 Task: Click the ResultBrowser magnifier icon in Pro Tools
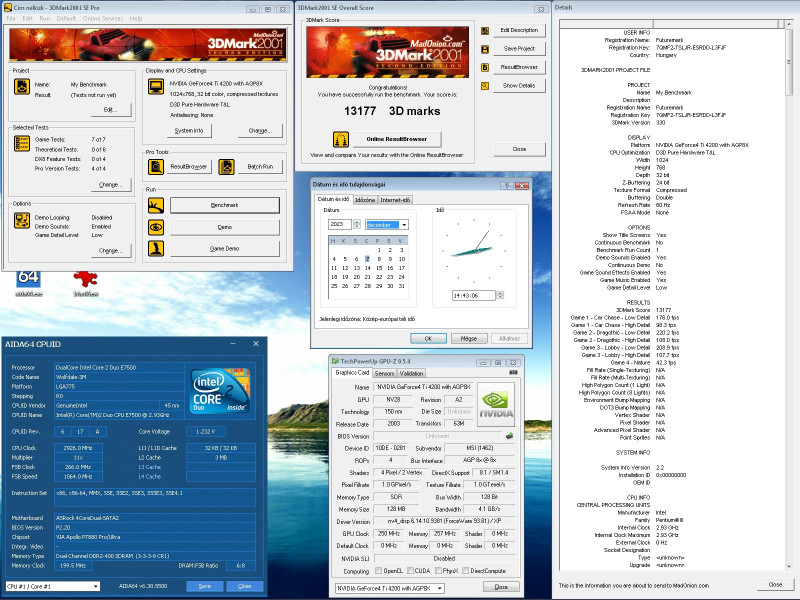[156, 167]
